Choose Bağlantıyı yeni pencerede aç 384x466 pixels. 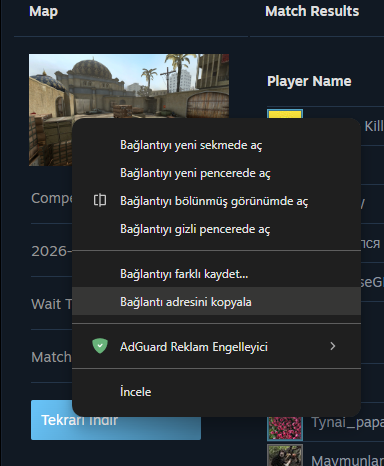[216, 173]
